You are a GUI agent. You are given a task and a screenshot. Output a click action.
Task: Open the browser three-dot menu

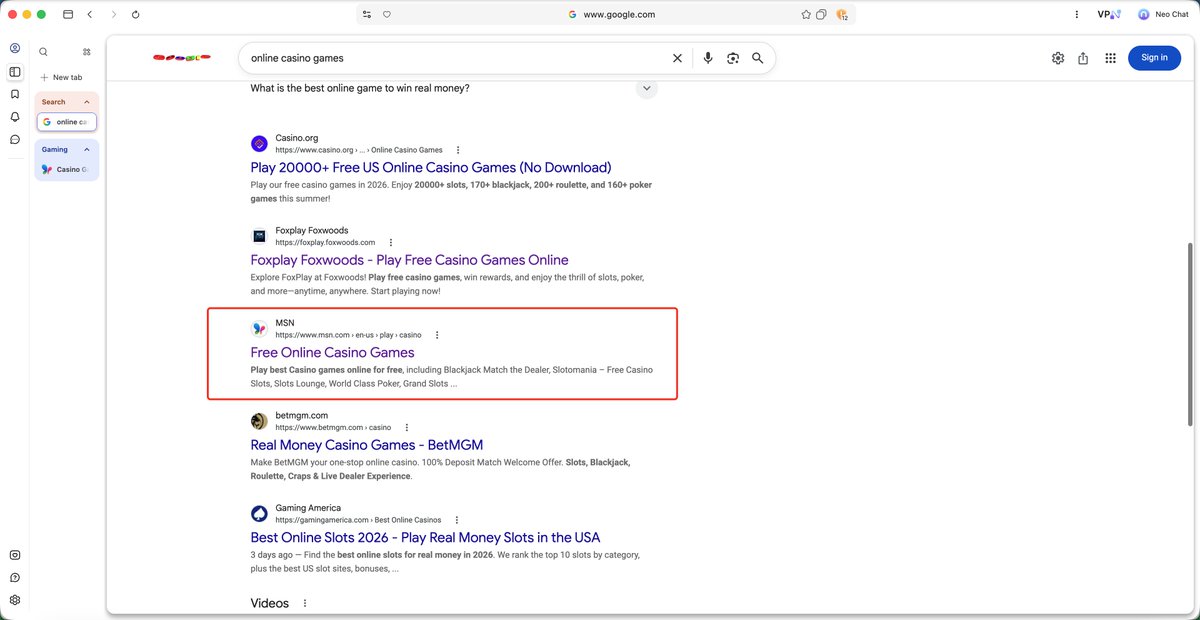point(1076,15)
